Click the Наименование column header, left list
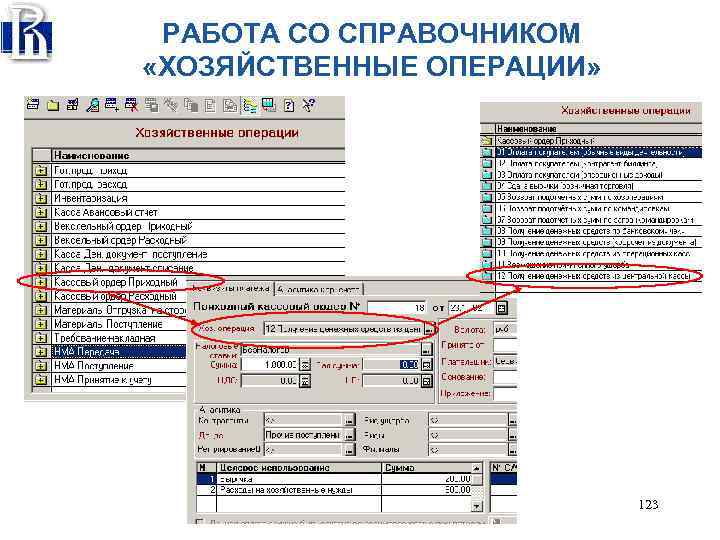The height and width of the screenshot is (540, 720). (x=198, y=155)
